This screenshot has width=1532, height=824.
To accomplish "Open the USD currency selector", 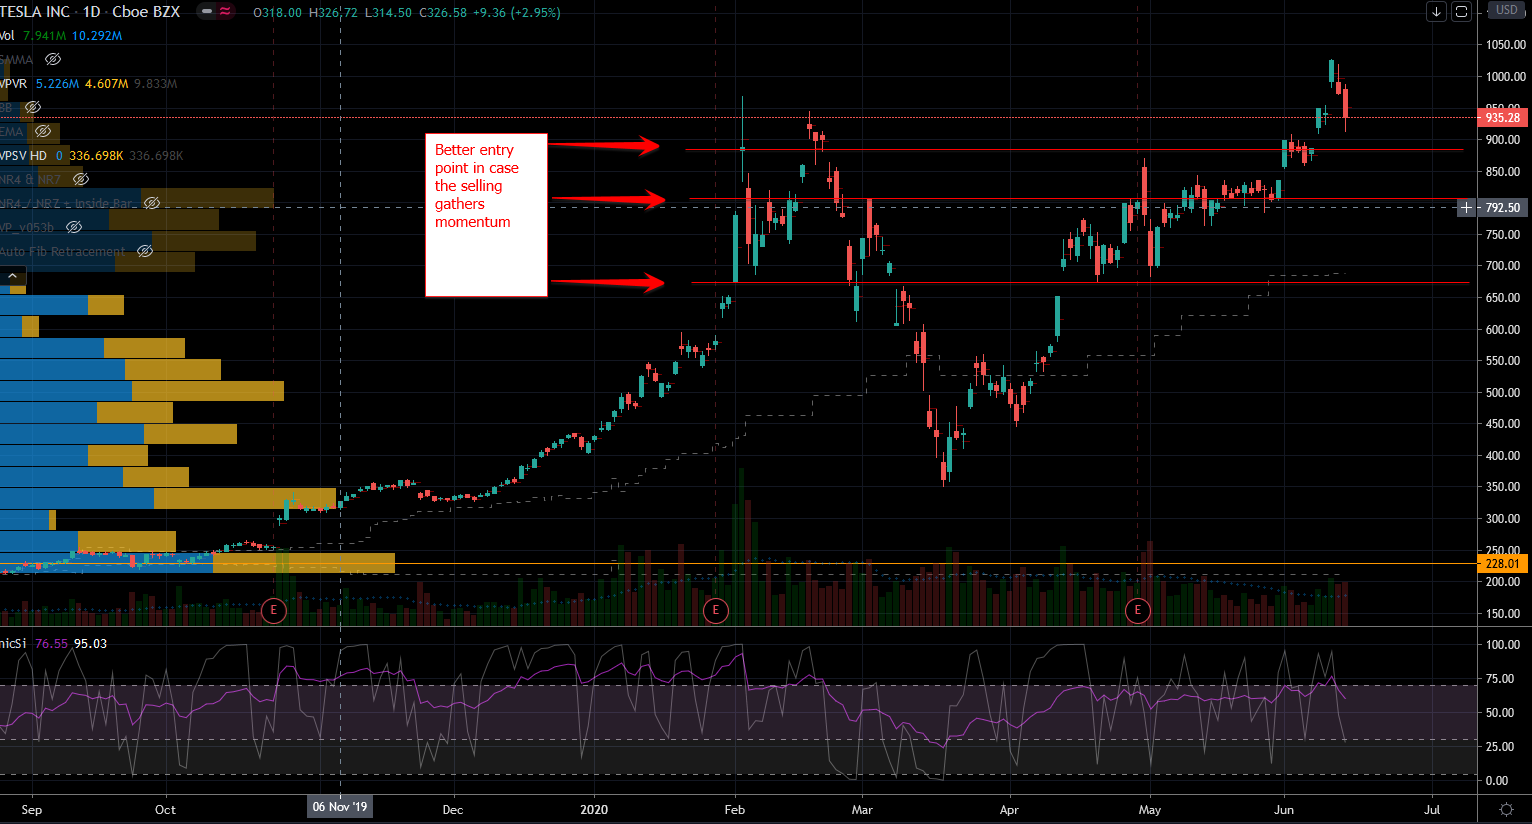I will [1506, 10].
